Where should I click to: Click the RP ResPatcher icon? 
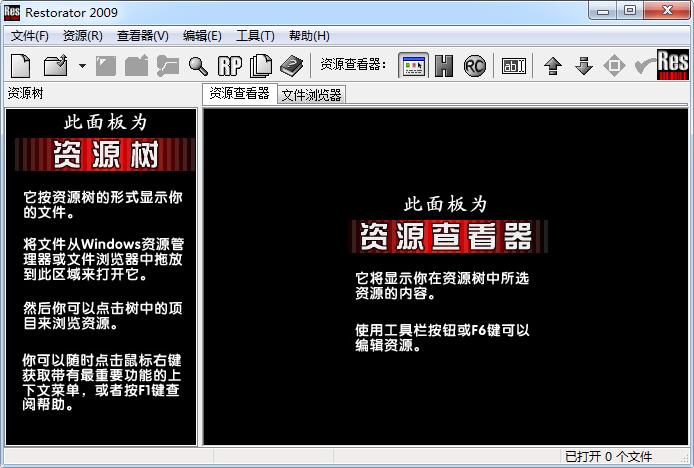(x=230, y=66)
